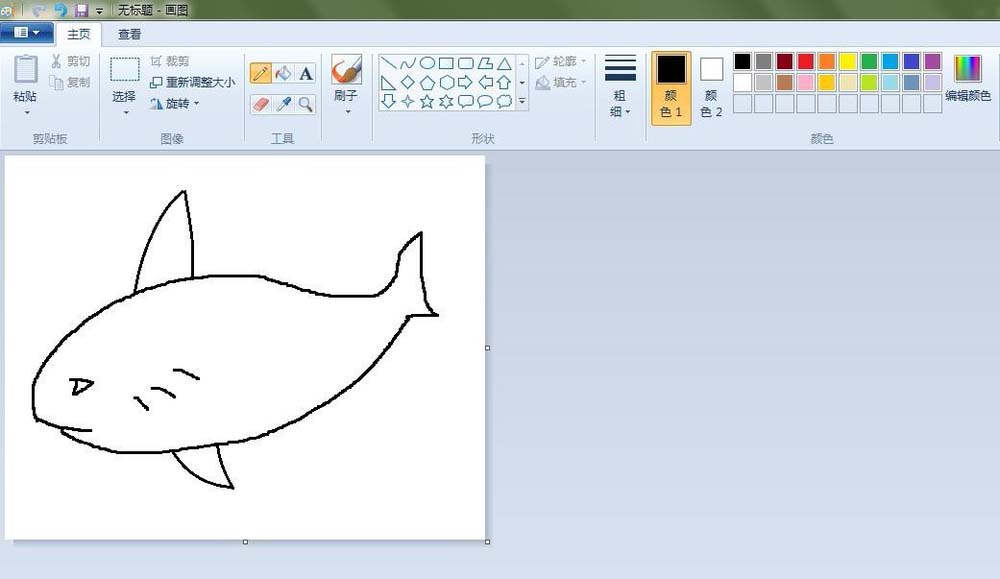The width and height of the screenshot is (1000, 579).
Task: Pick the oval shape
Action: 427,63
